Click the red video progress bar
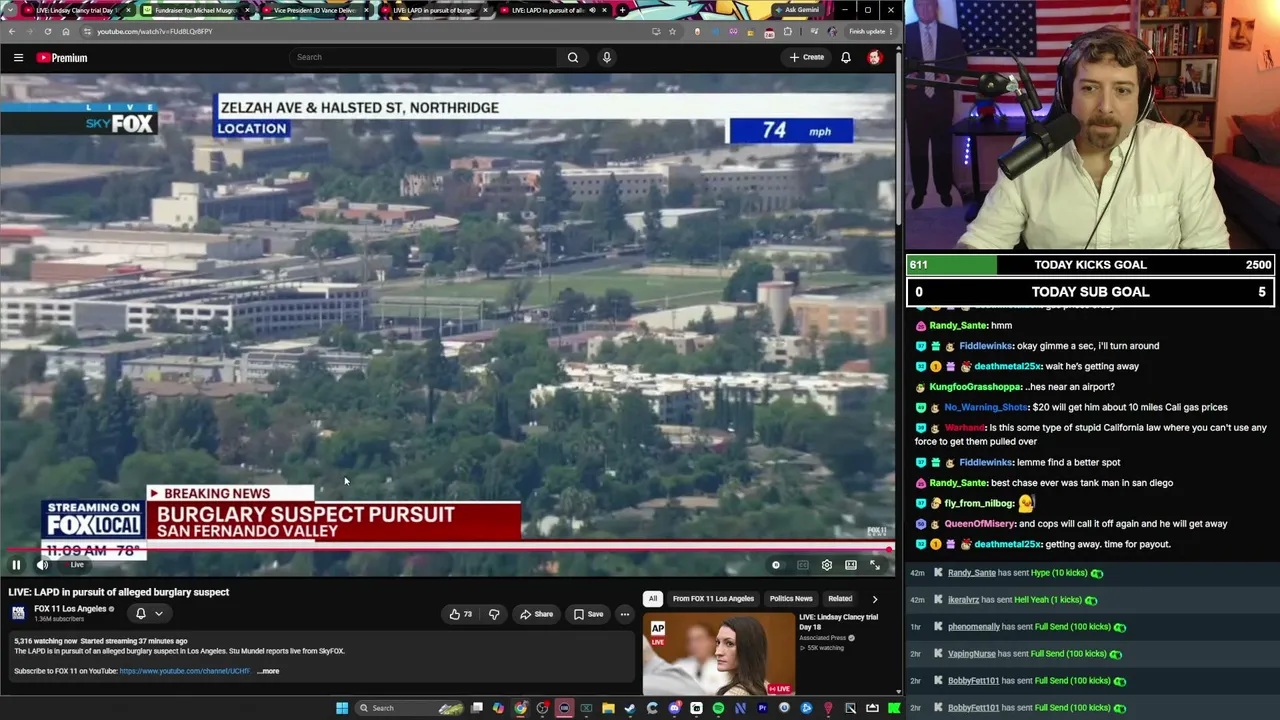This screenshot has width=1280, height=720. [x=448, y=549]
